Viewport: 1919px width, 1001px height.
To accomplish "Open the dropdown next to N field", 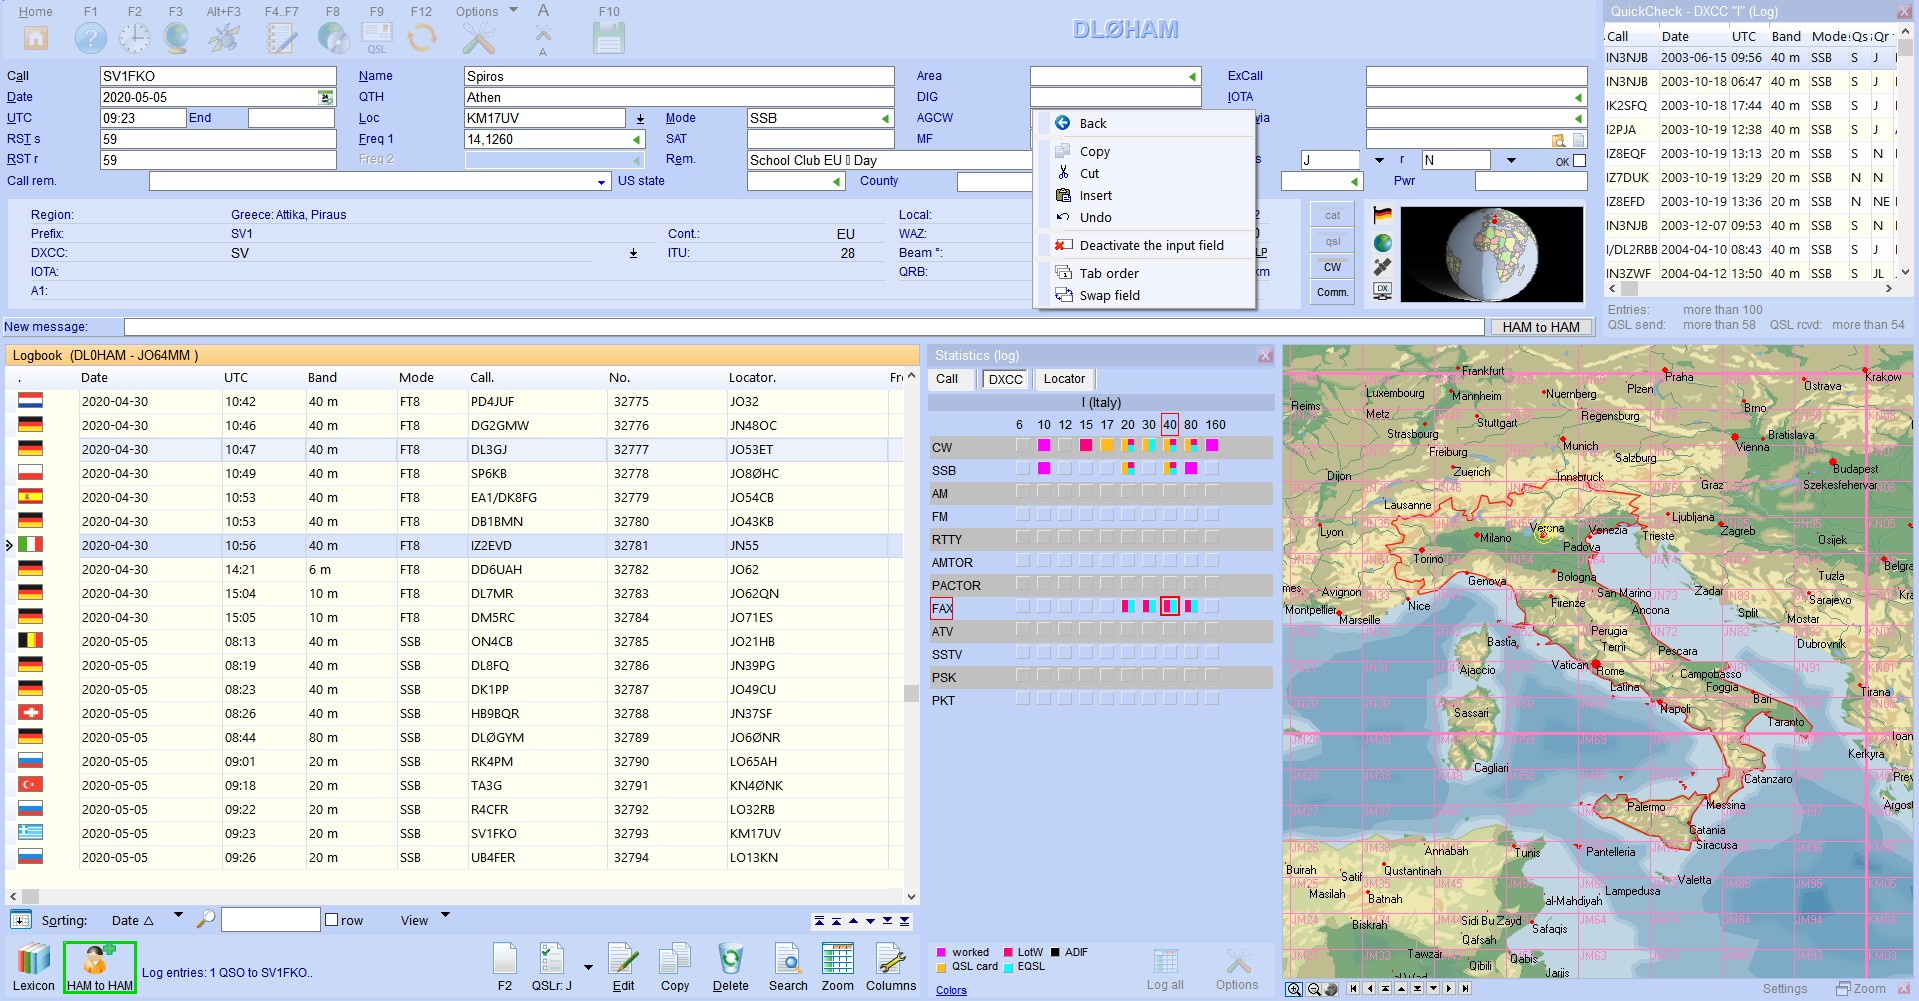I will click(1511, 160).
